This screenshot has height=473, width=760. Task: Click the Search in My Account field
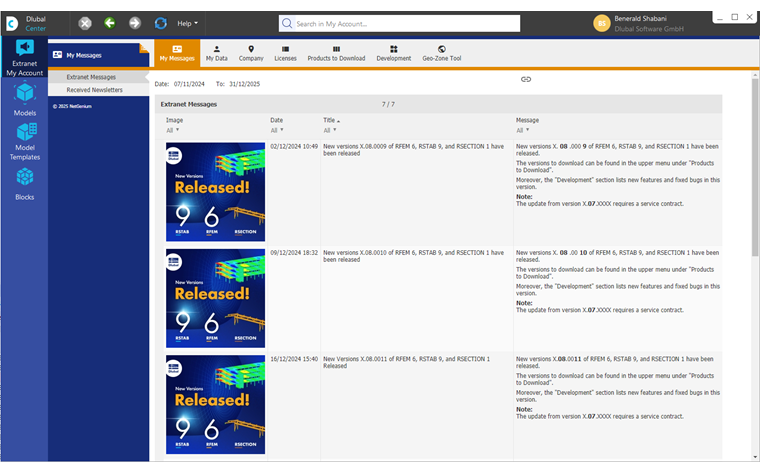tap(399, 23)
